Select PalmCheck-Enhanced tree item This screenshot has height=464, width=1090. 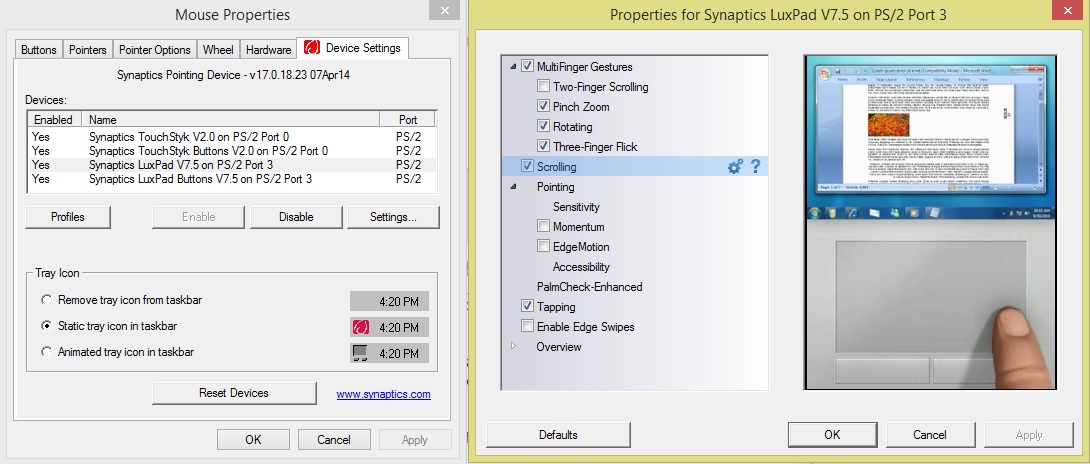coord(589,287)
